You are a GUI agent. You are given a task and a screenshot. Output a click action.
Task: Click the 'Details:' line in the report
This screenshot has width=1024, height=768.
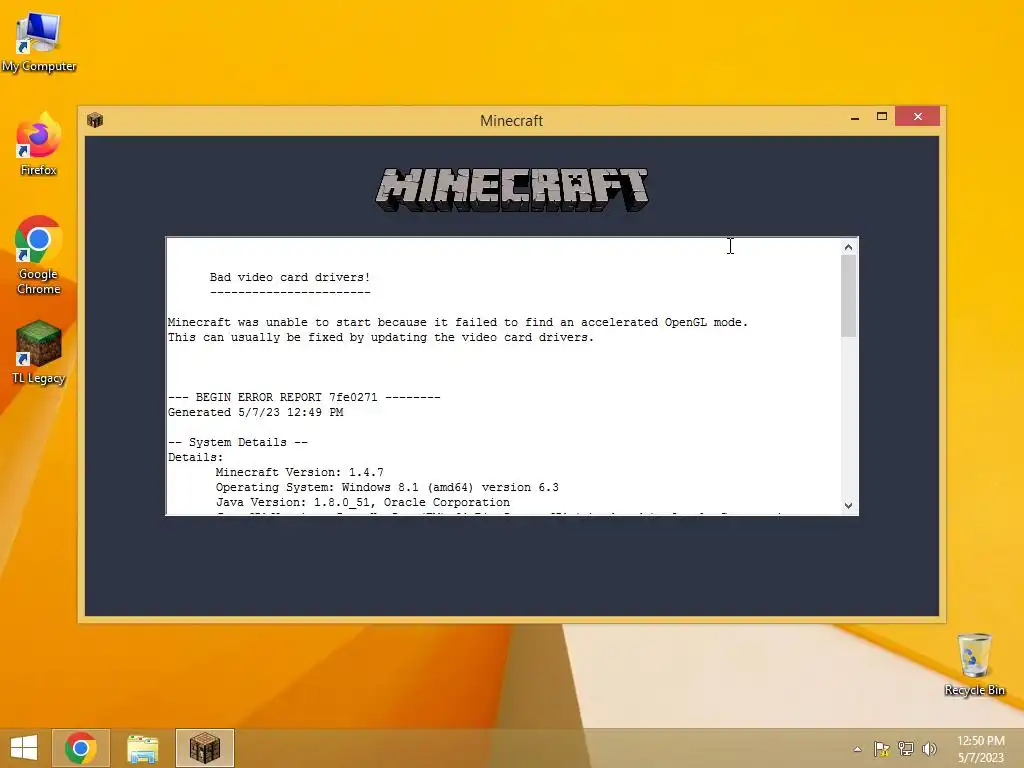195,457
